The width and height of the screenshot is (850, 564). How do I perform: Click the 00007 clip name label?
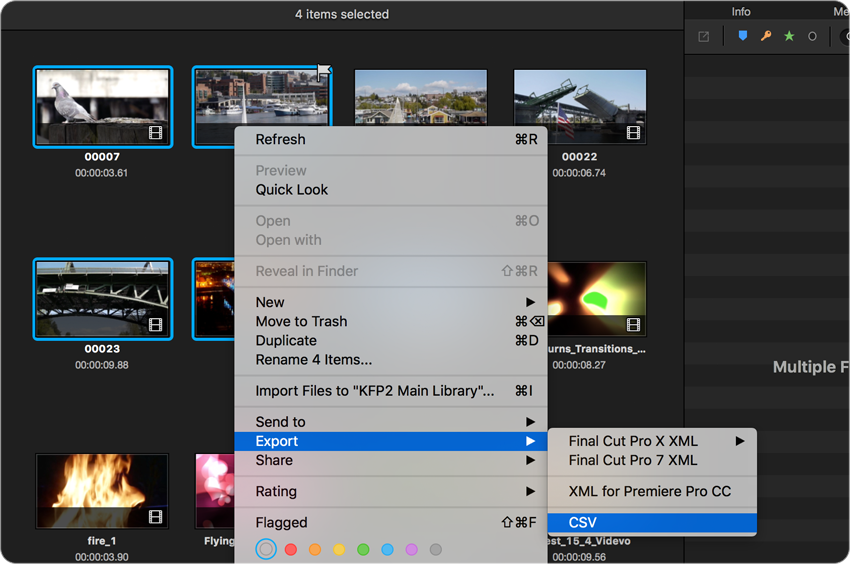pos(102,157)
